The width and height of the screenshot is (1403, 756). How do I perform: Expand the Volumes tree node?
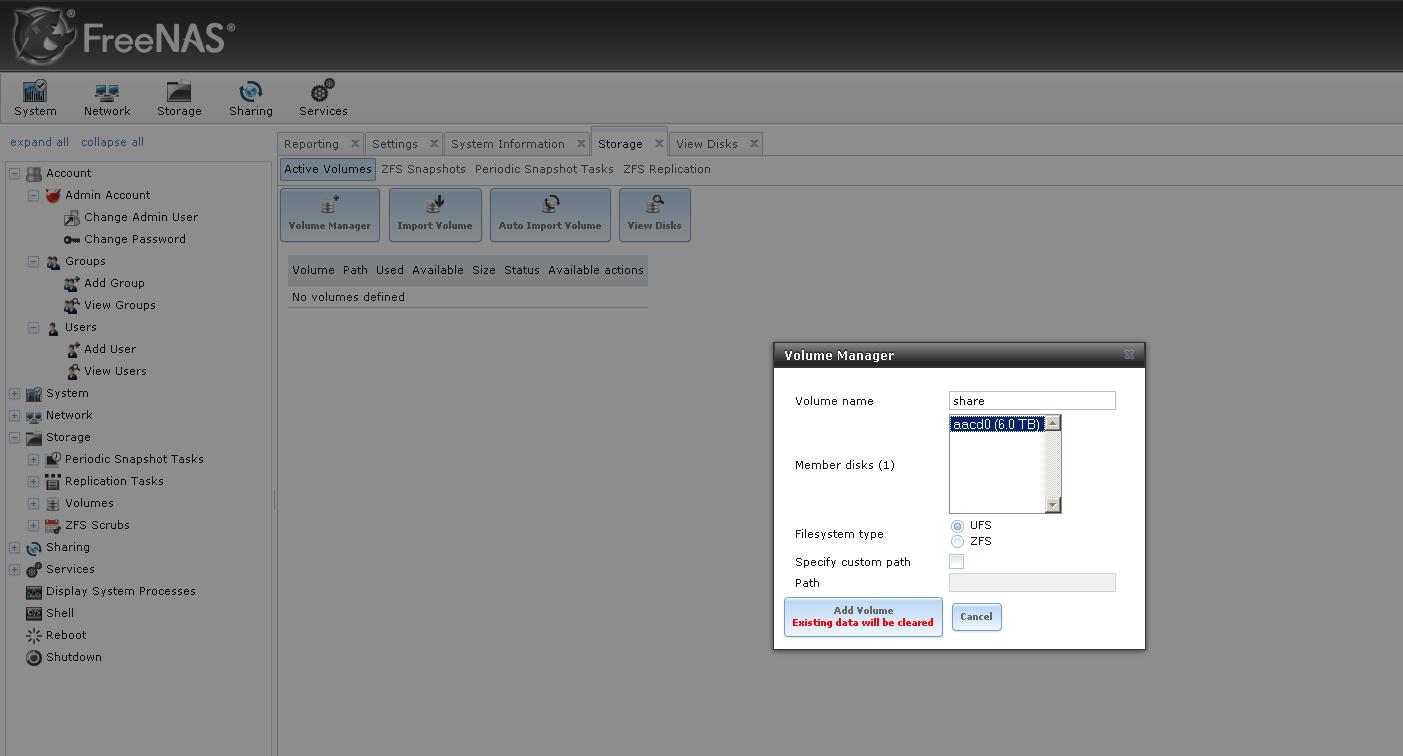coord(33,504)
